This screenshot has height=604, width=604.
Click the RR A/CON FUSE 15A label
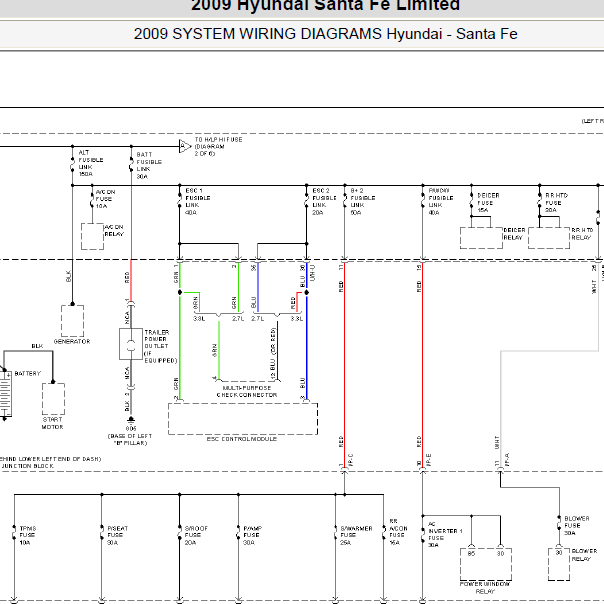click(398, 532)
